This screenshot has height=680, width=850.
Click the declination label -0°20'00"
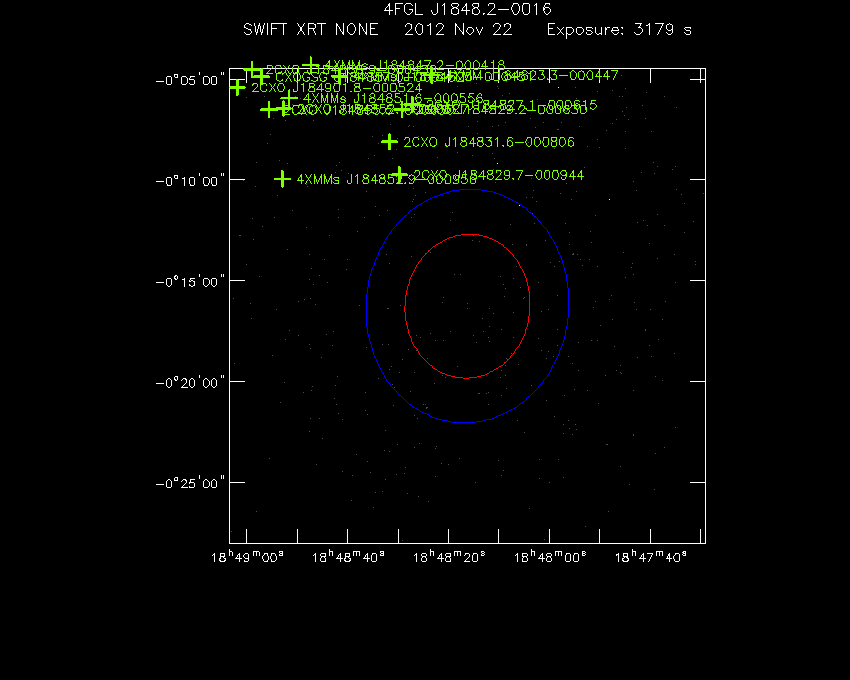point(190,383)
